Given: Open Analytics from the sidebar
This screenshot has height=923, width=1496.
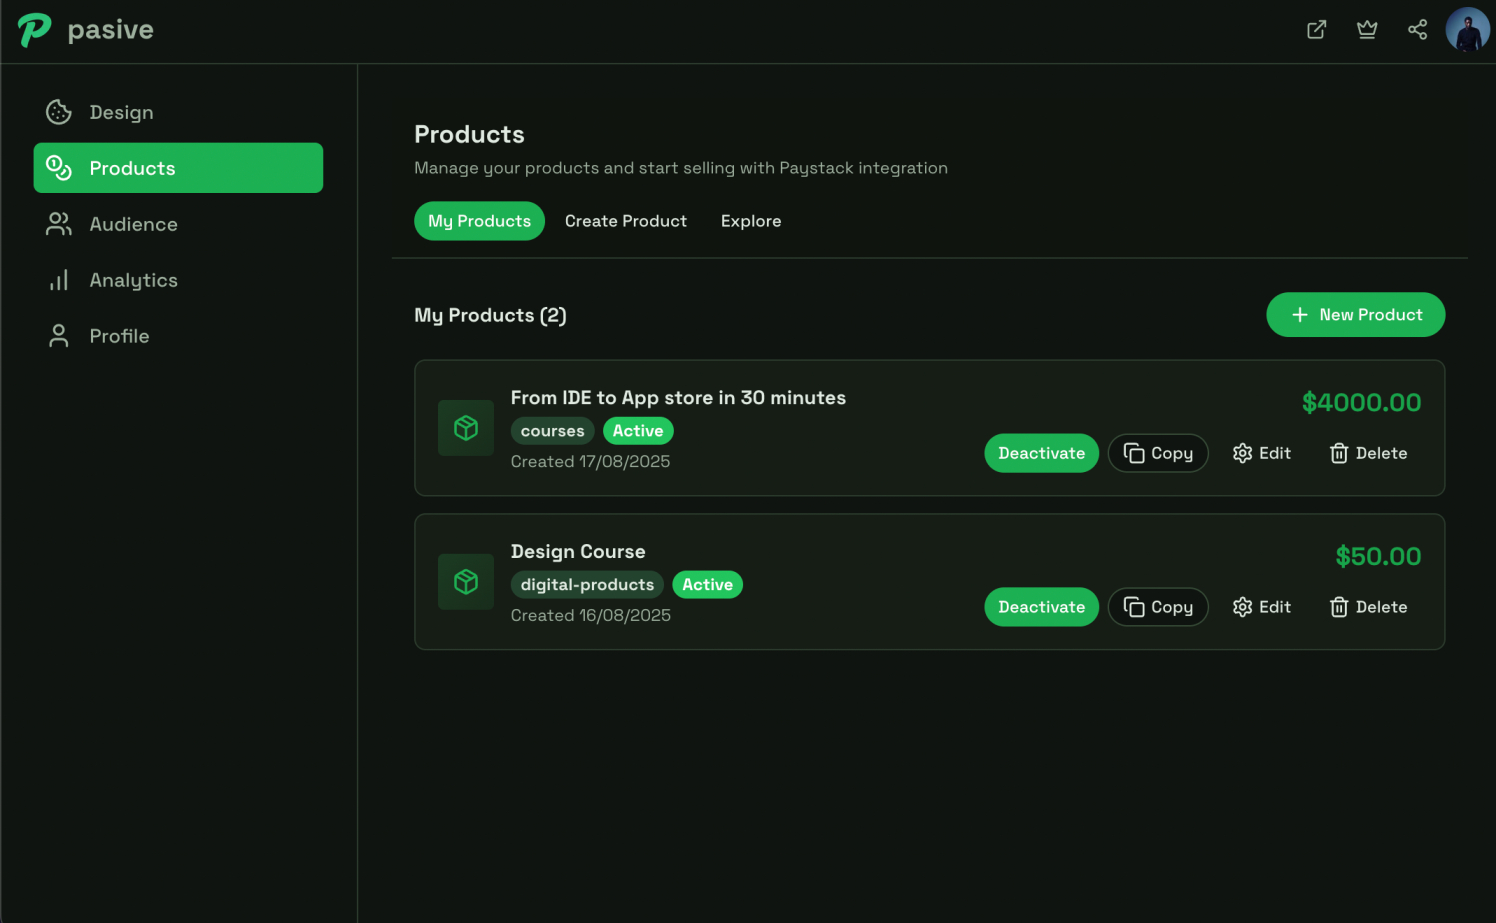Looking at the screenshot, I should (178, 280).
